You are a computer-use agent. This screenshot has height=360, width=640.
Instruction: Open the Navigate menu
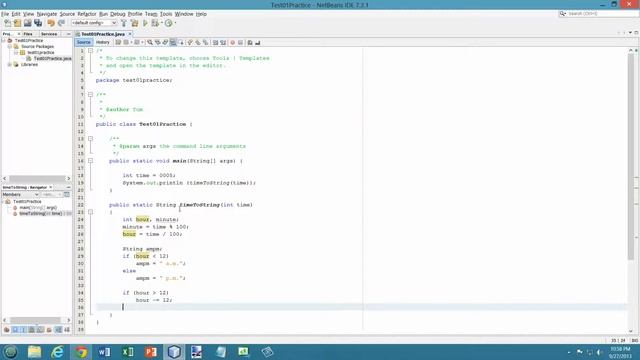pos(47,14)
